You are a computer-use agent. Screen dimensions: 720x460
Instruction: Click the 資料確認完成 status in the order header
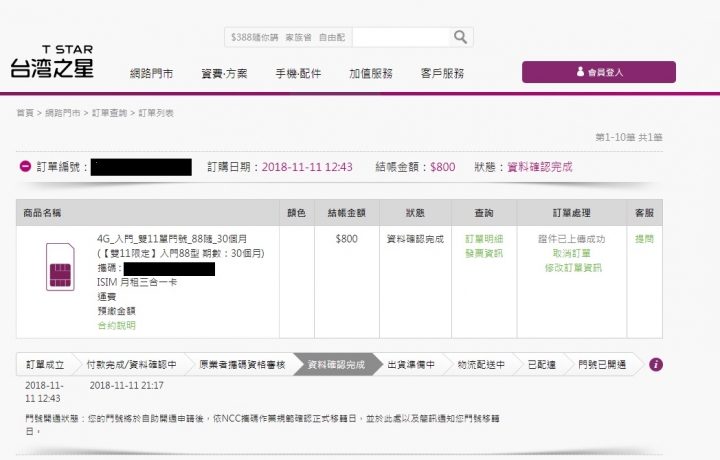pyautogui.click(x=540, y=167)
